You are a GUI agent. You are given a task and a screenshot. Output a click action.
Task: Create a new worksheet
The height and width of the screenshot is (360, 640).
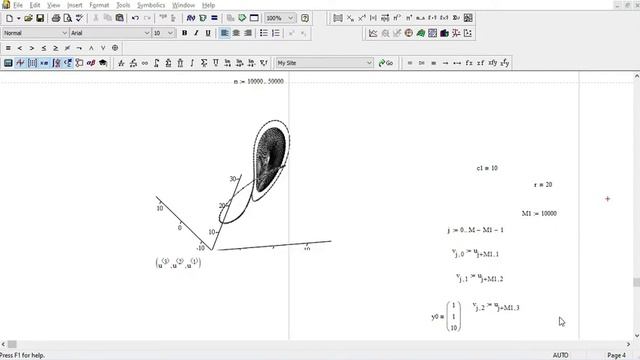tap(9, 18)
